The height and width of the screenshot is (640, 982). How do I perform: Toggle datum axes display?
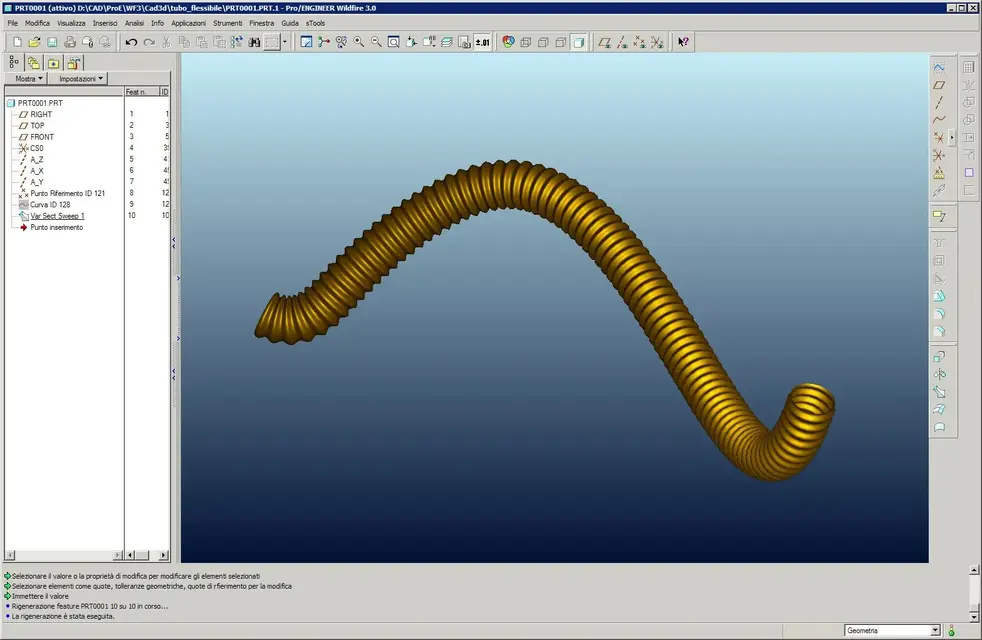pyautogui.click(x=621, y=42)
